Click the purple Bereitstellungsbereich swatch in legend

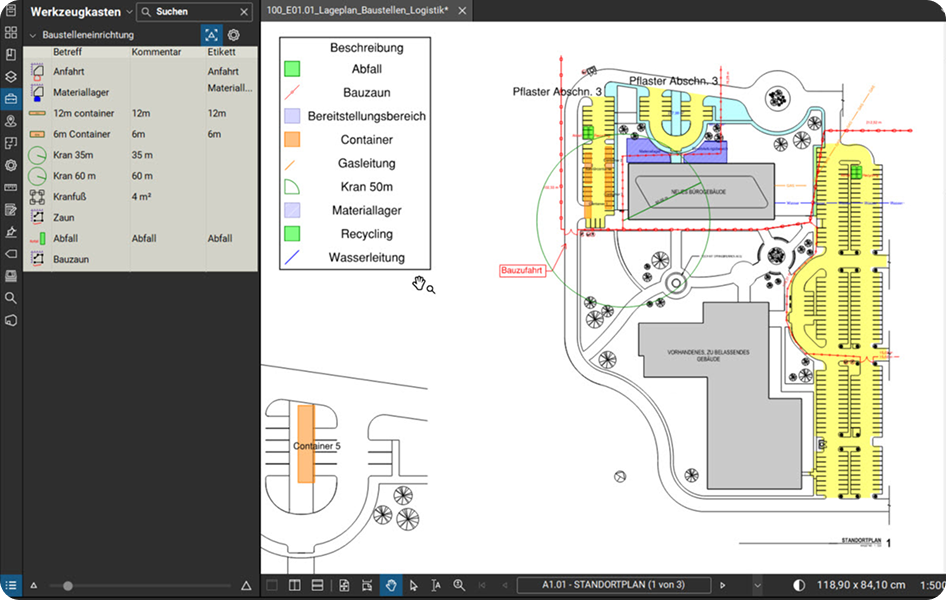pos(292,116)
